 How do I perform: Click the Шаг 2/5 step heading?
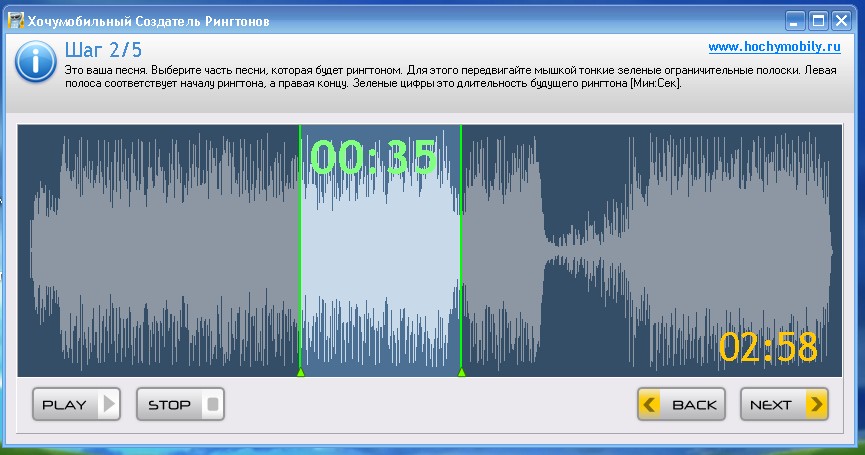[104, 50]
